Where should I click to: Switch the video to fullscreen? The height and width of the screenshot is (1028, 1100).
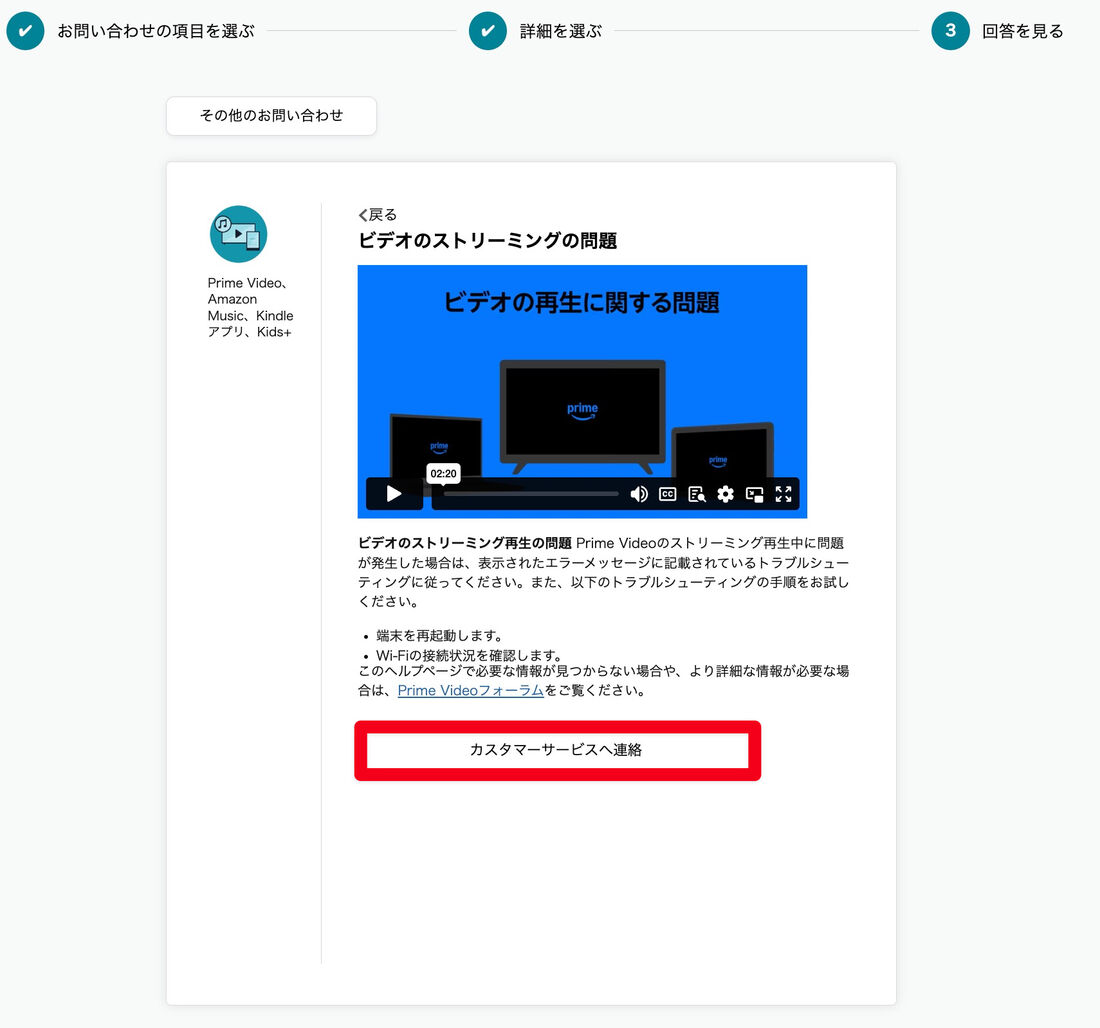tap(784, 495)
